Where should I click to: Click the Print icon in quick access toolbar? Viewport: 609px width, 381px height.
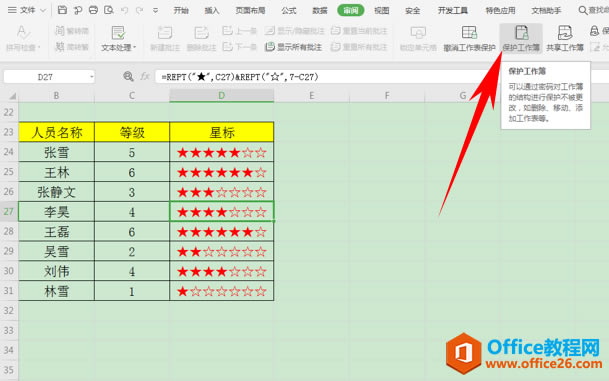93,10
